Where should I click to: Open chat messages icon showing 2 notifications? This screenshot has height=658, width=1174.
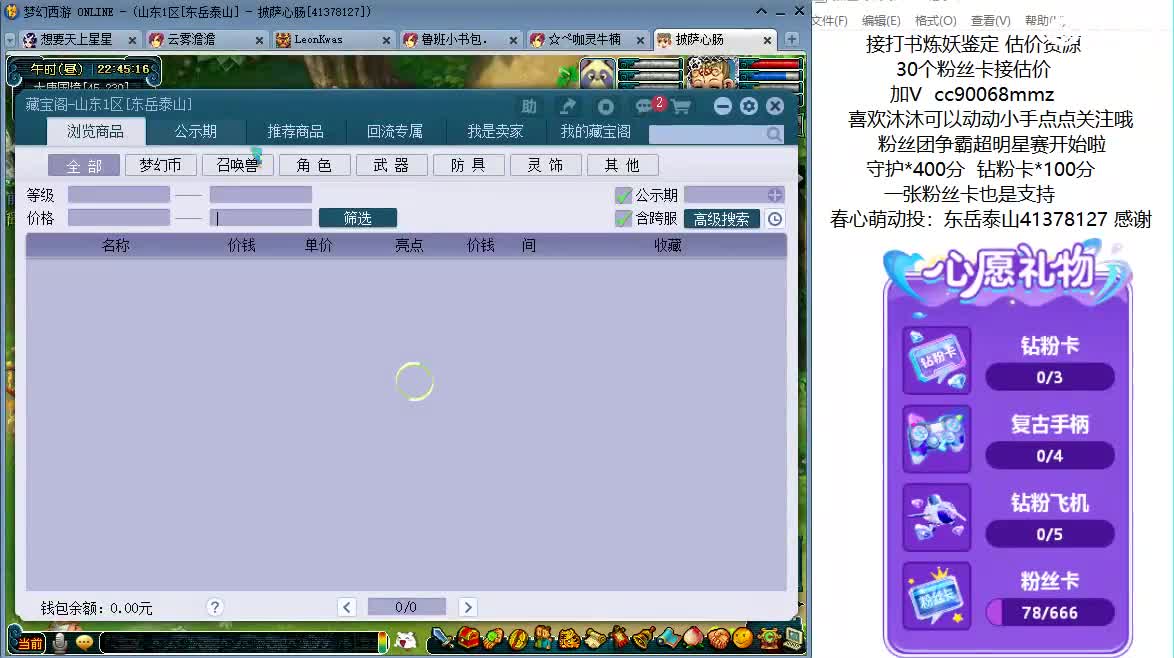(644, 106)
